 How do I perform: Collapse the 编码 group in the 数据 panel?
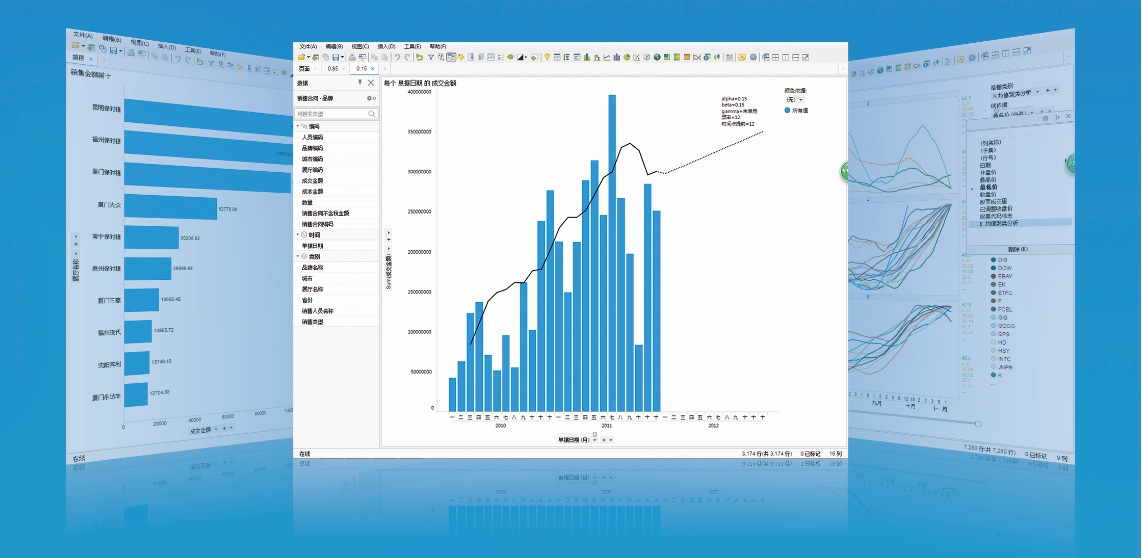[x=297, y=126]
